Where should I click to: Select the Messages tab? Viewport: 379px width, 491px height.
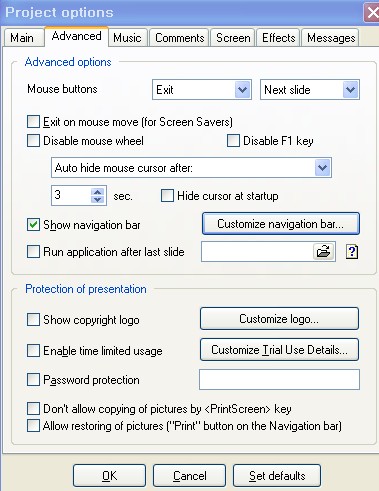coord(331,38)
